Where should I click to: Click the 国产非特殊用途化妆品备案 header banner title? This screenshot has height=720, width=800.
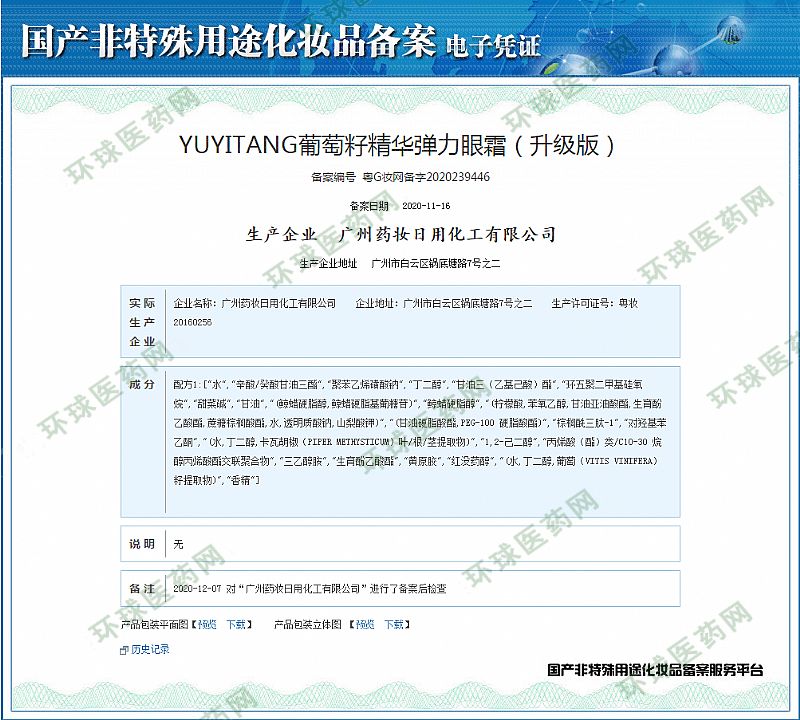point(228,43)
